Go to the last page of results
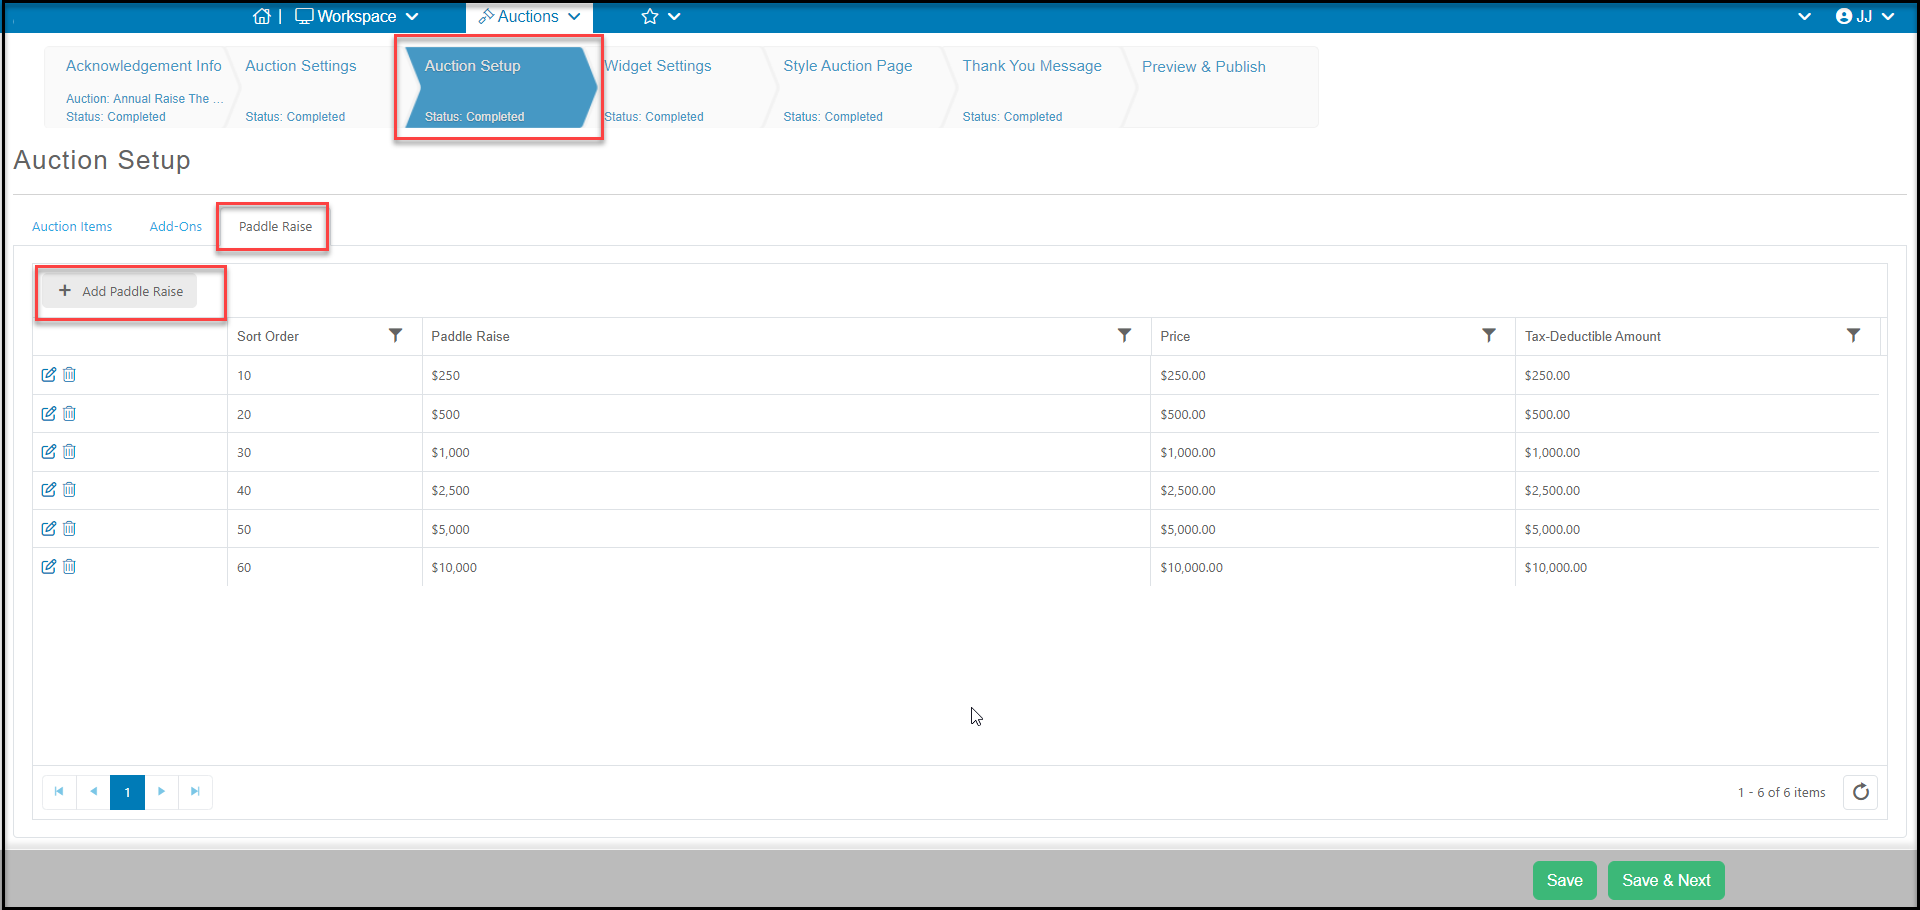The height and width of the screenshot is (910, 1920). (195, 792)
